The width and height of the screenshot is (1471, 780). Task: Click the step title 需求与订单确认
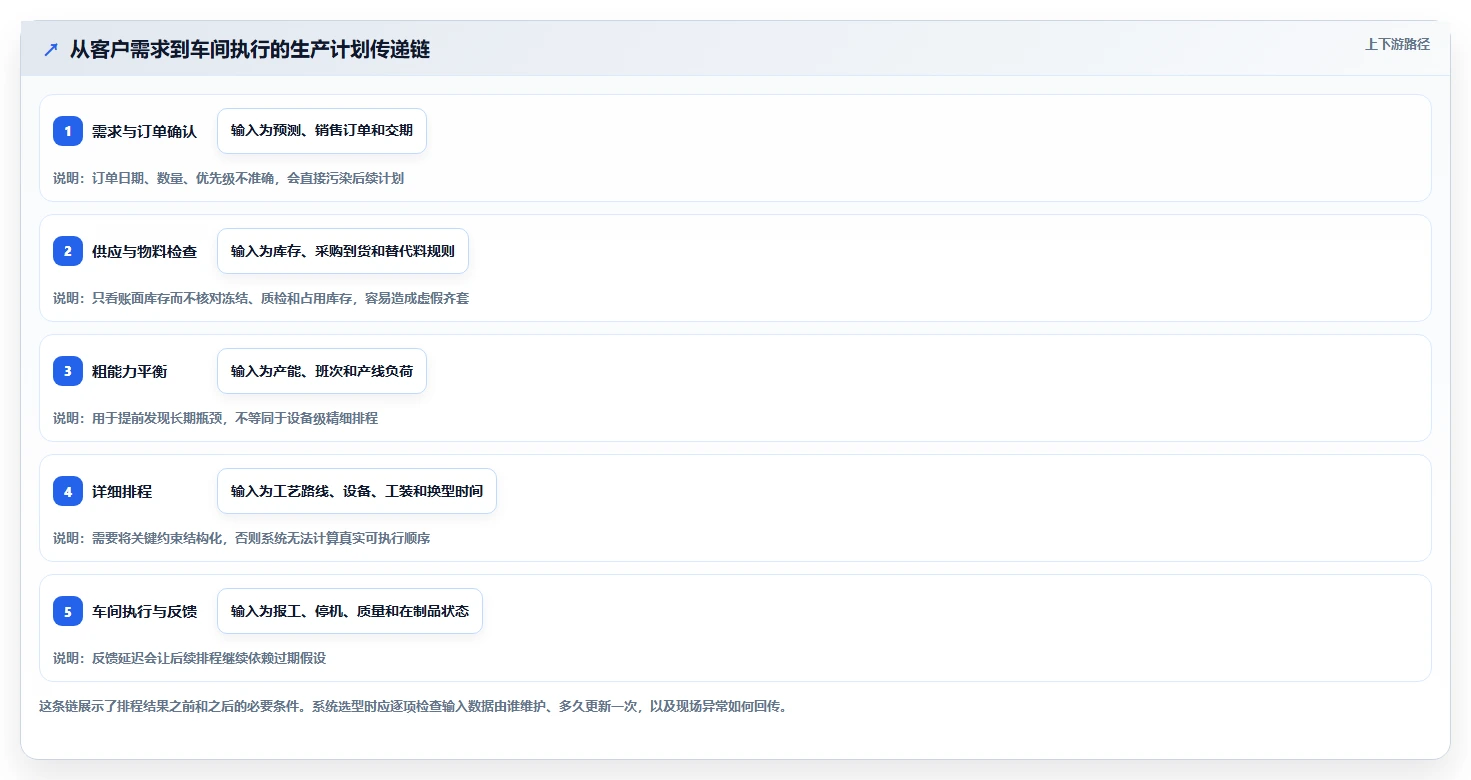[144, 131]
